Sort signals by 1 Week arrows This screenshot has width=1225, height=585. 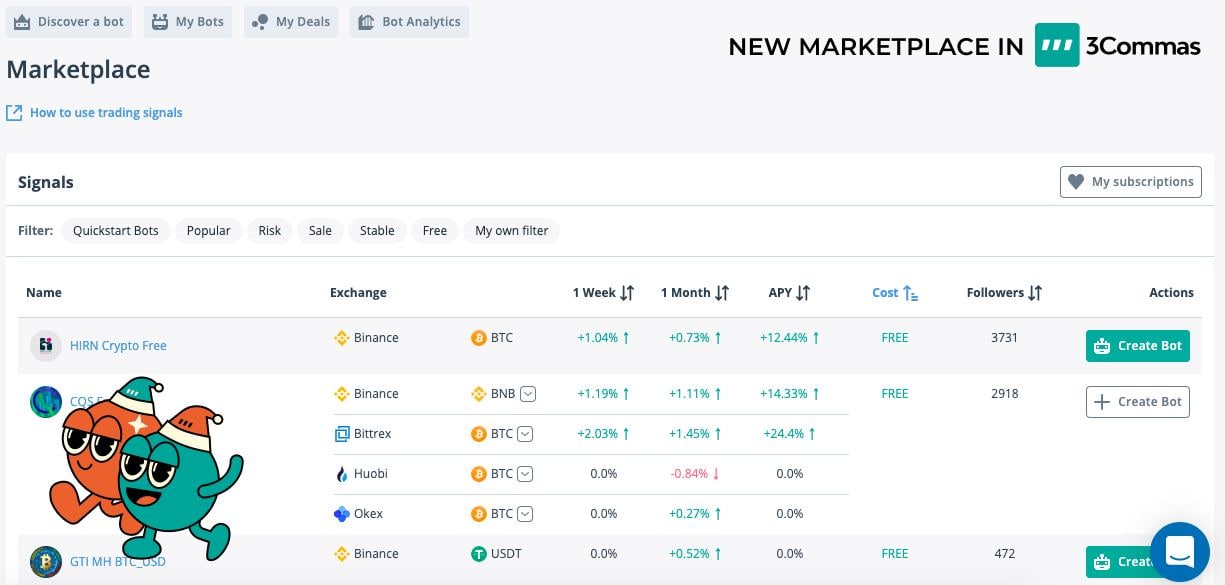click(x=627, y=293)
